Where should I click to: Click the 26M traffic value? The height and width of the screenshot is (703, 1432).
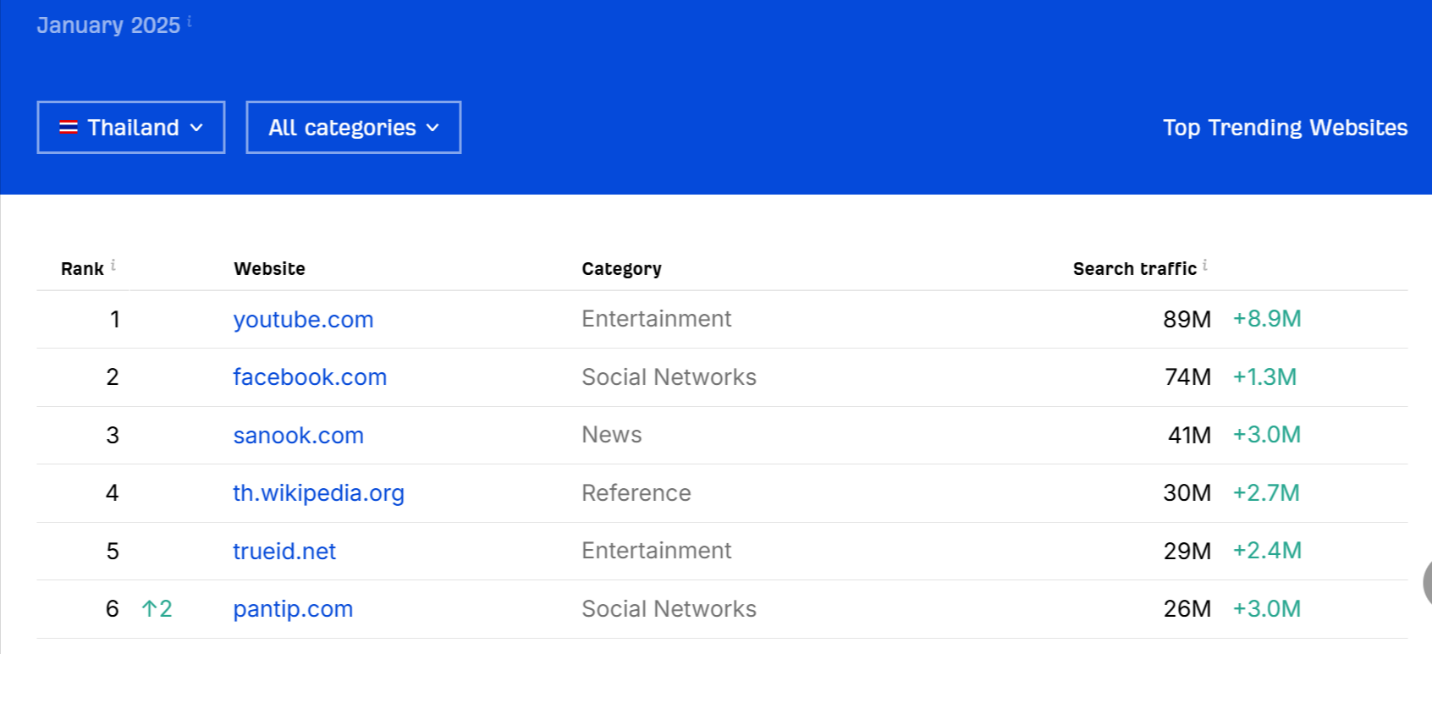click(1187, 609)
